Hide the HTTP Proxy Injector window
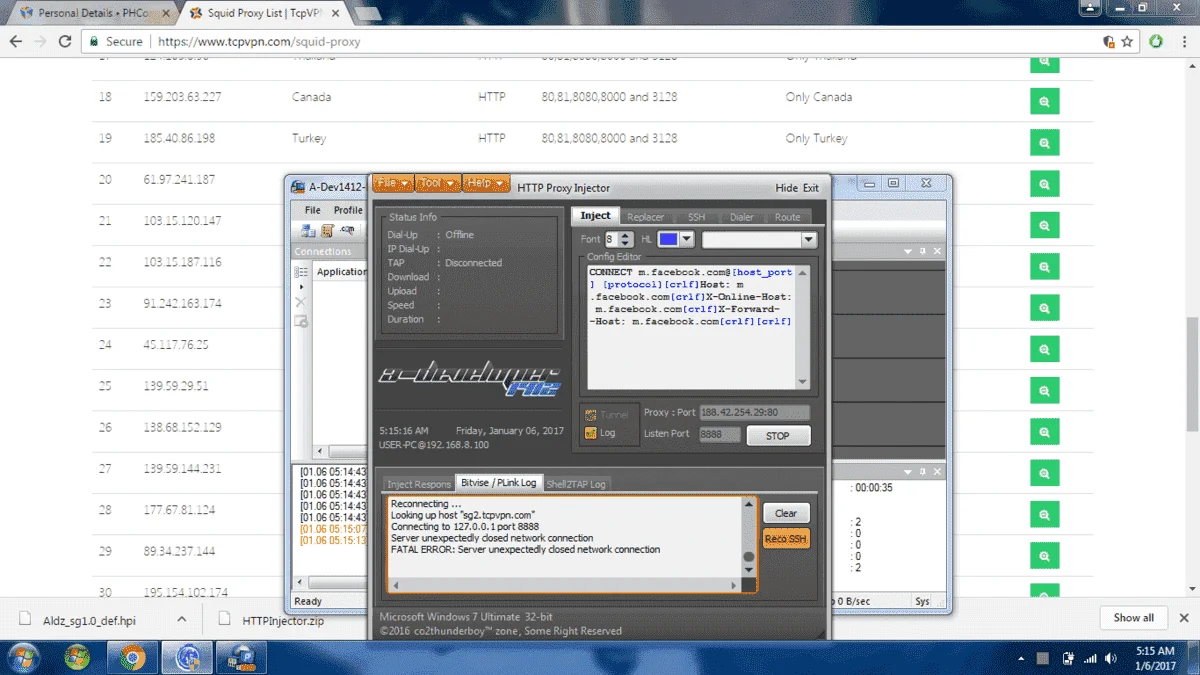The height and width of the screenshot is (675, 1200). [786, 188]
